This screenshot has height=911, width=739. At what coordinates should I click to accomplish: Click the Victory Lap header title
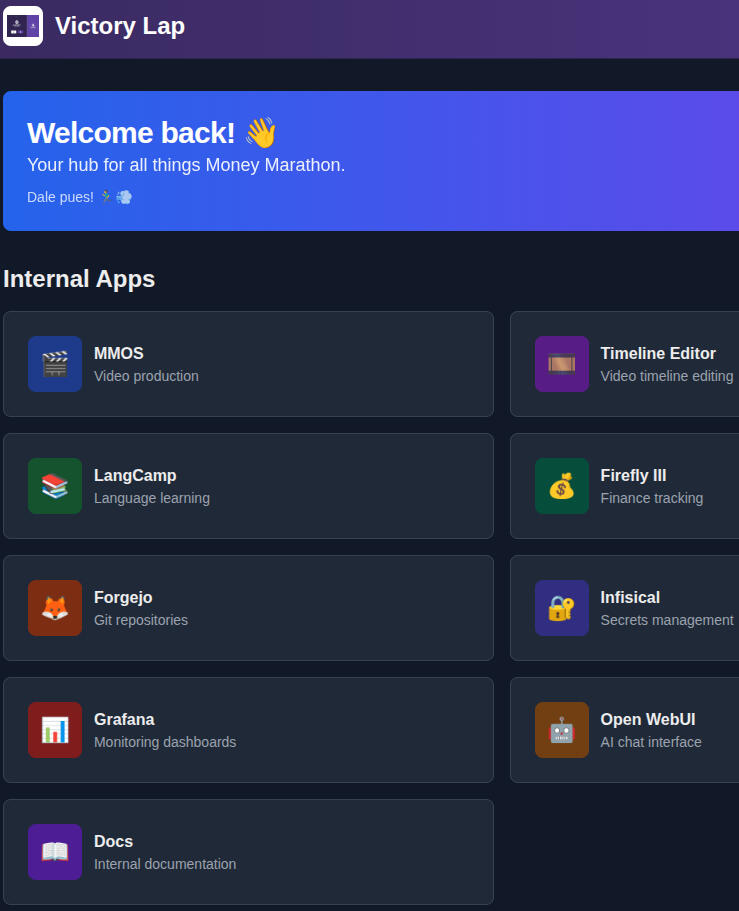[120, 26]
